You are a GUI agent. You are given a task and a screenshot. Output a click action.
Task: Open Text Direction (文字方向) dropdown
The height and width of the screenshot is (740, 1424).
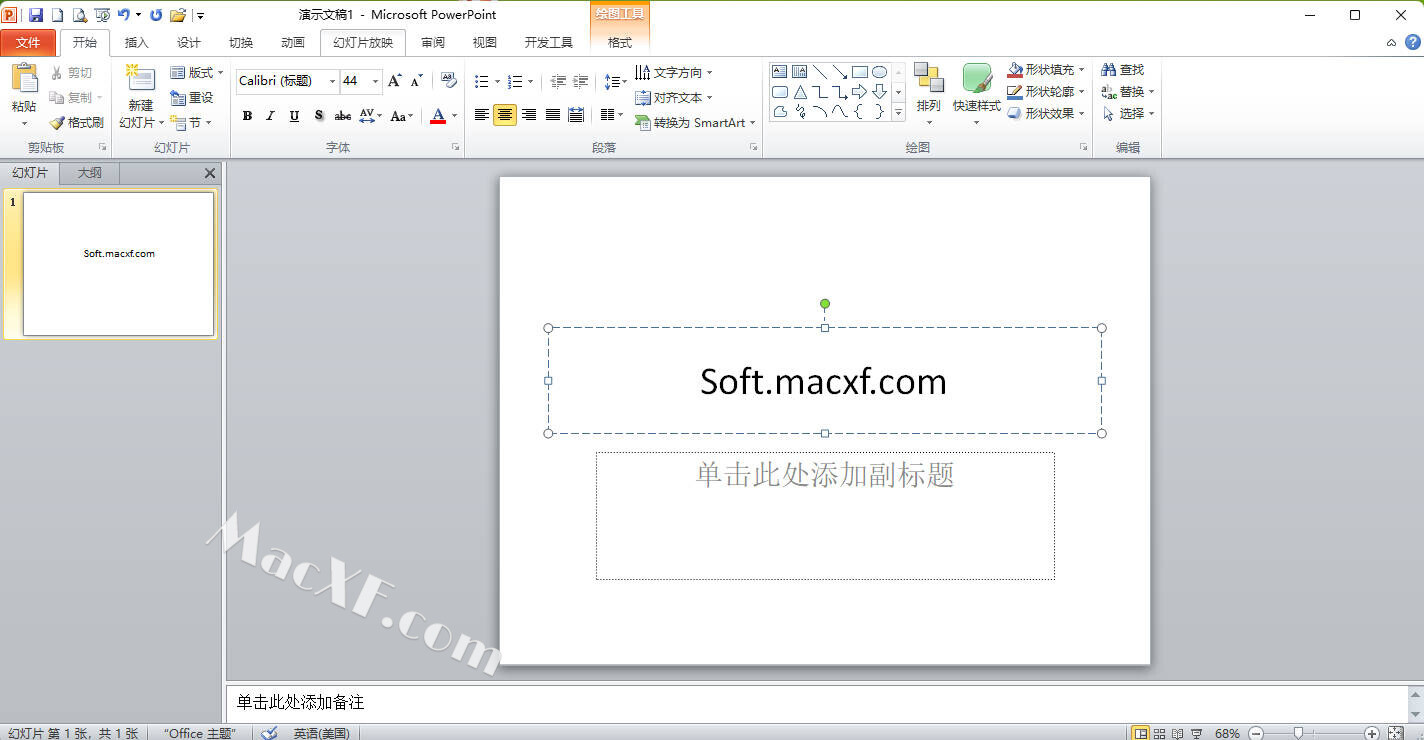(x=674, y=73)
